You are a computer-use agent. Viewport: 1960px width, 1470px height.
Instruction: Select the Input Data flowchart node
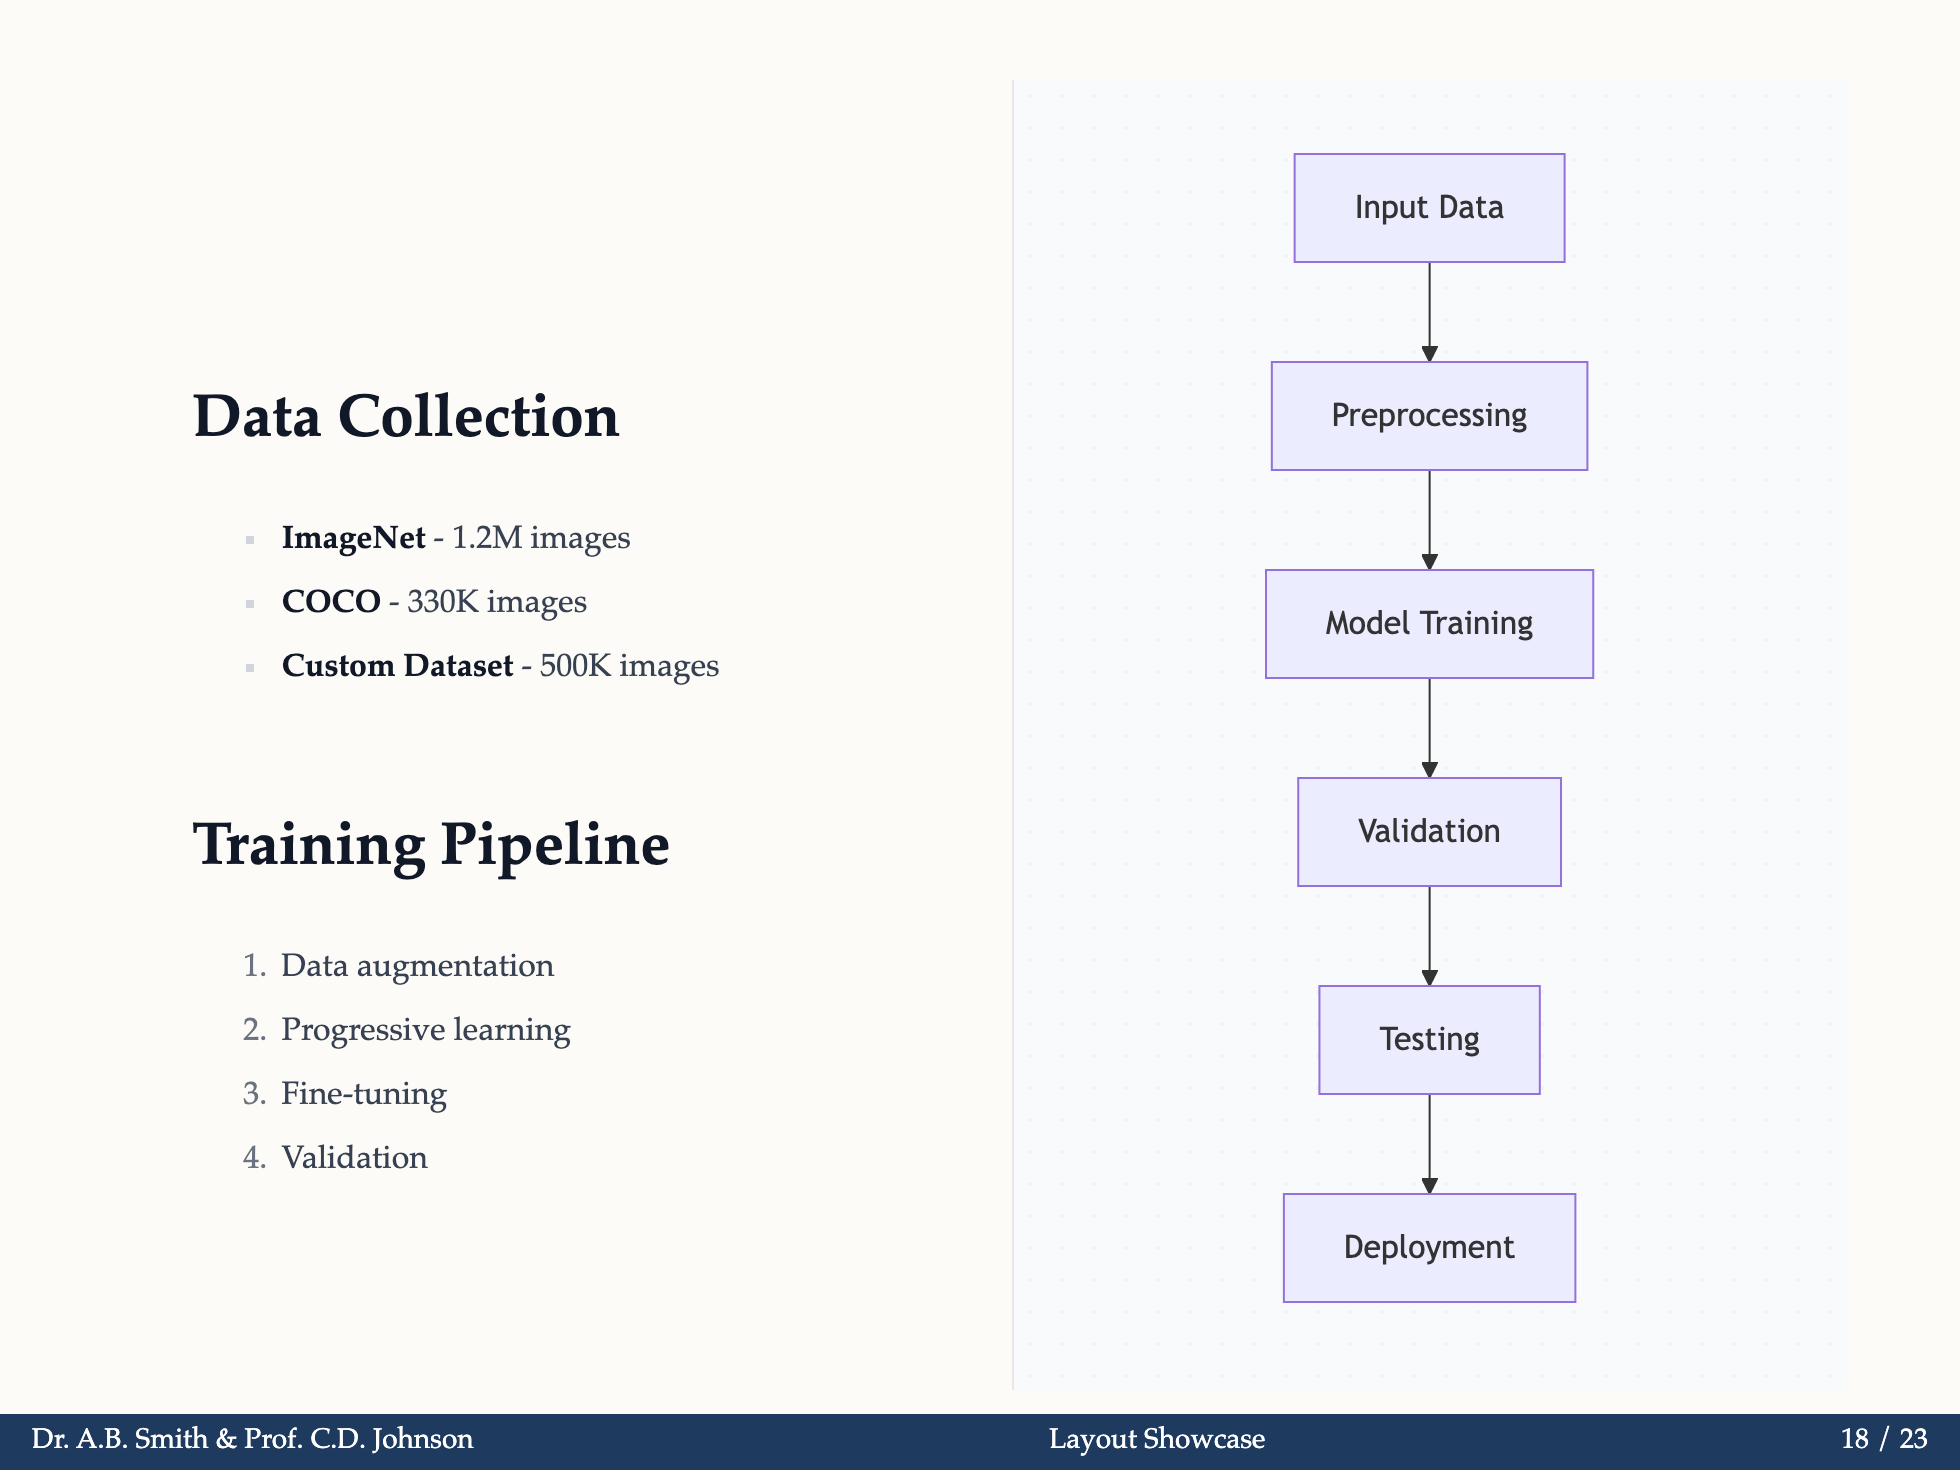(1428, 207)
